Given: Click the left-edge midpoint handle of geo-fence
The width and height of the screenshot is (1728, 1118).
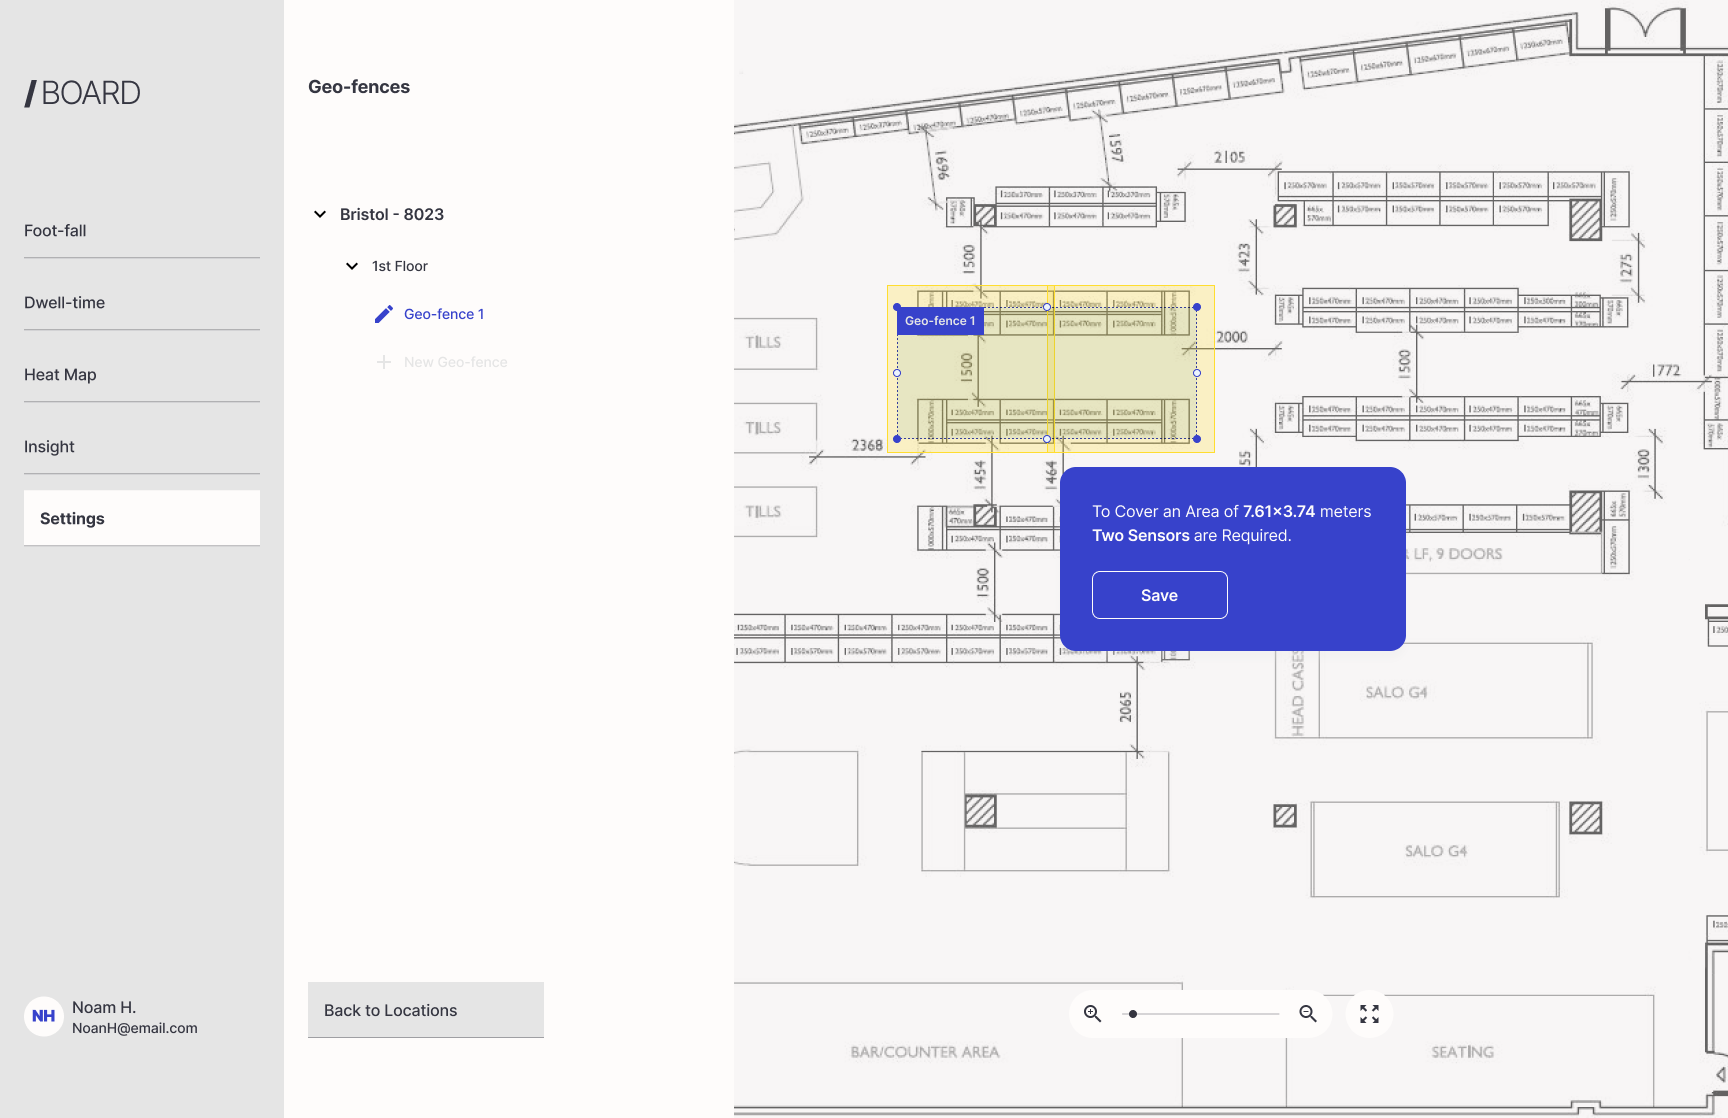Looking at the screenshot, I should pyautogui.click(x=897, y=373).
